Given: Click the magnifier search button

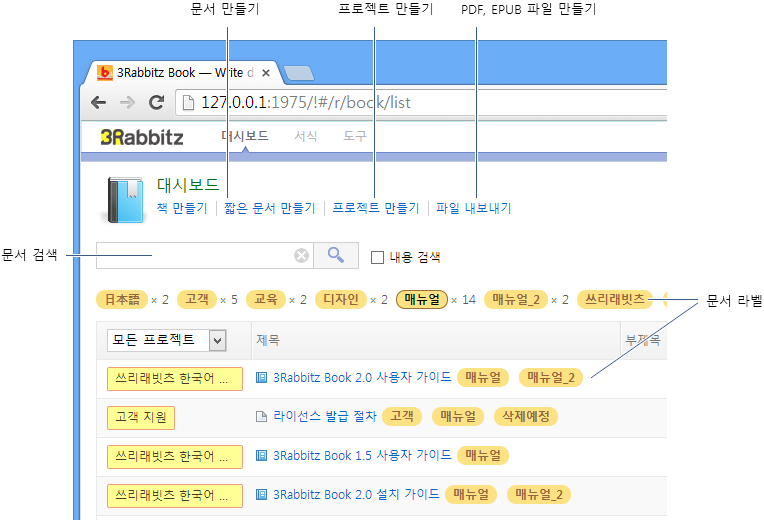Looking at the screenshot, I should click(x=336, y=255).
